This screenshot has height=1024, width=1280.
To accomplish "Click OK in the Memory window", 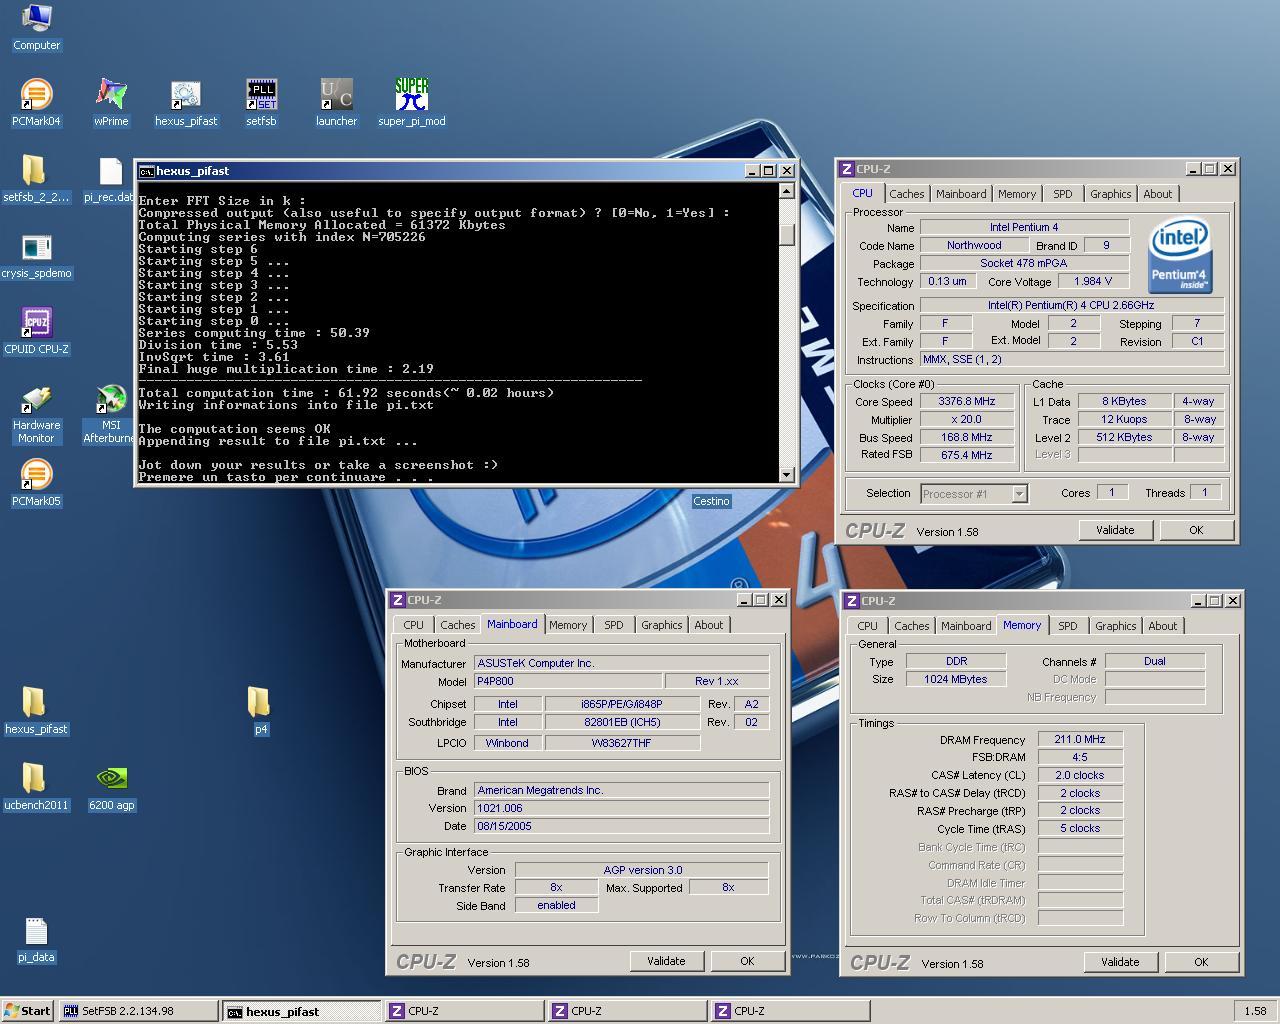I will tap(1201, 962).
